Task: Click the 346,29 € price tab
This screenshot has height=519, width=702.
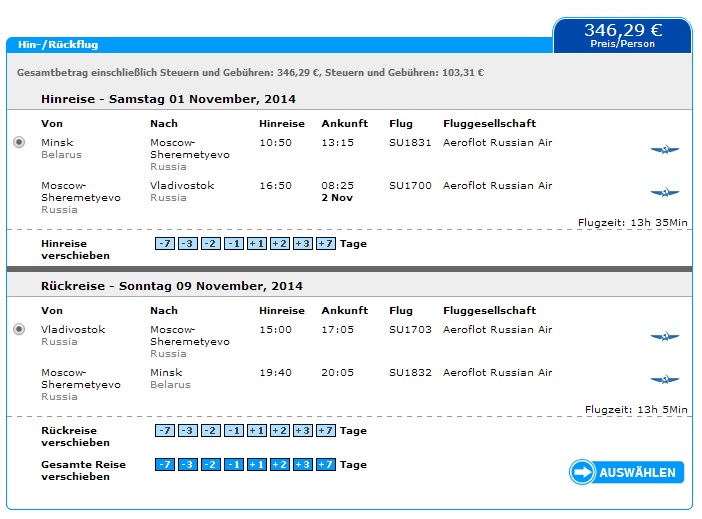Action: (x=623, y=35)
